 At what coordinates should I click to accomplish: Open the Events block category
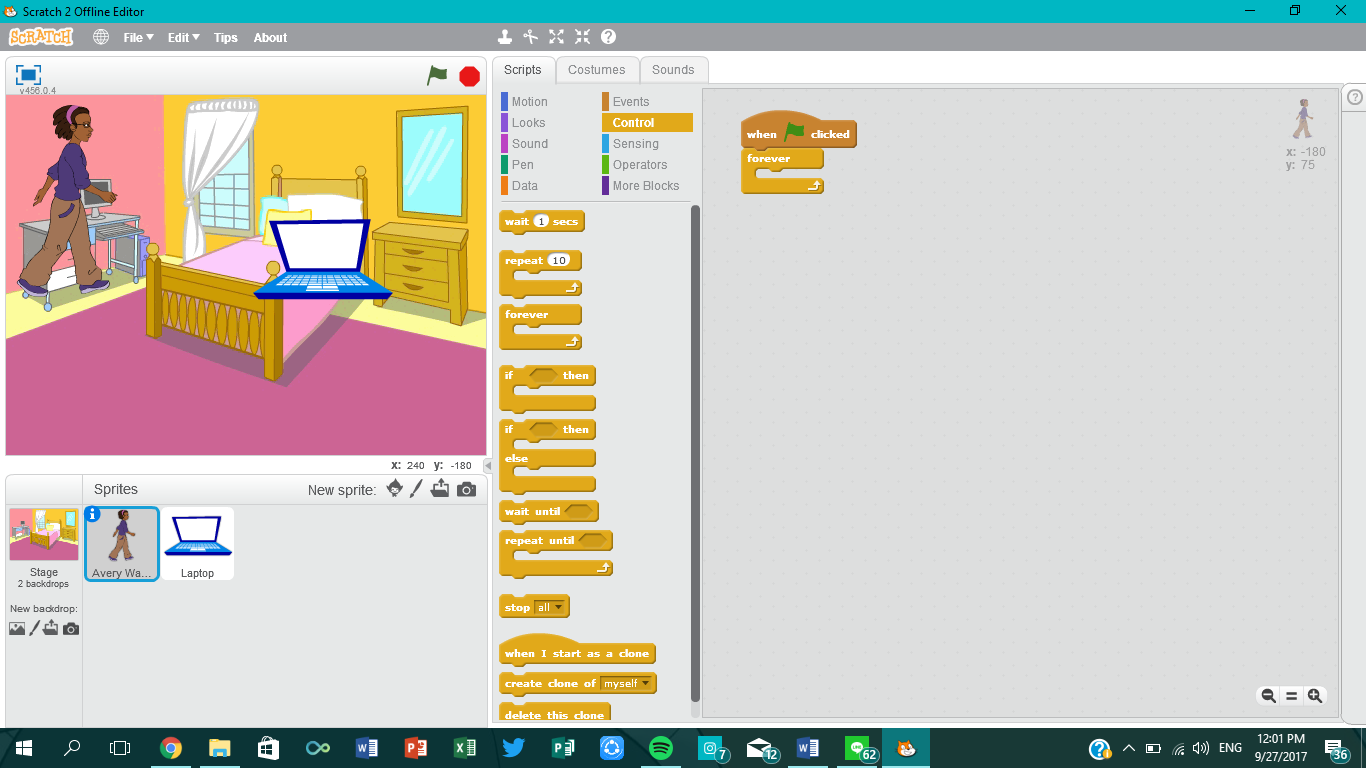[633, 101]
